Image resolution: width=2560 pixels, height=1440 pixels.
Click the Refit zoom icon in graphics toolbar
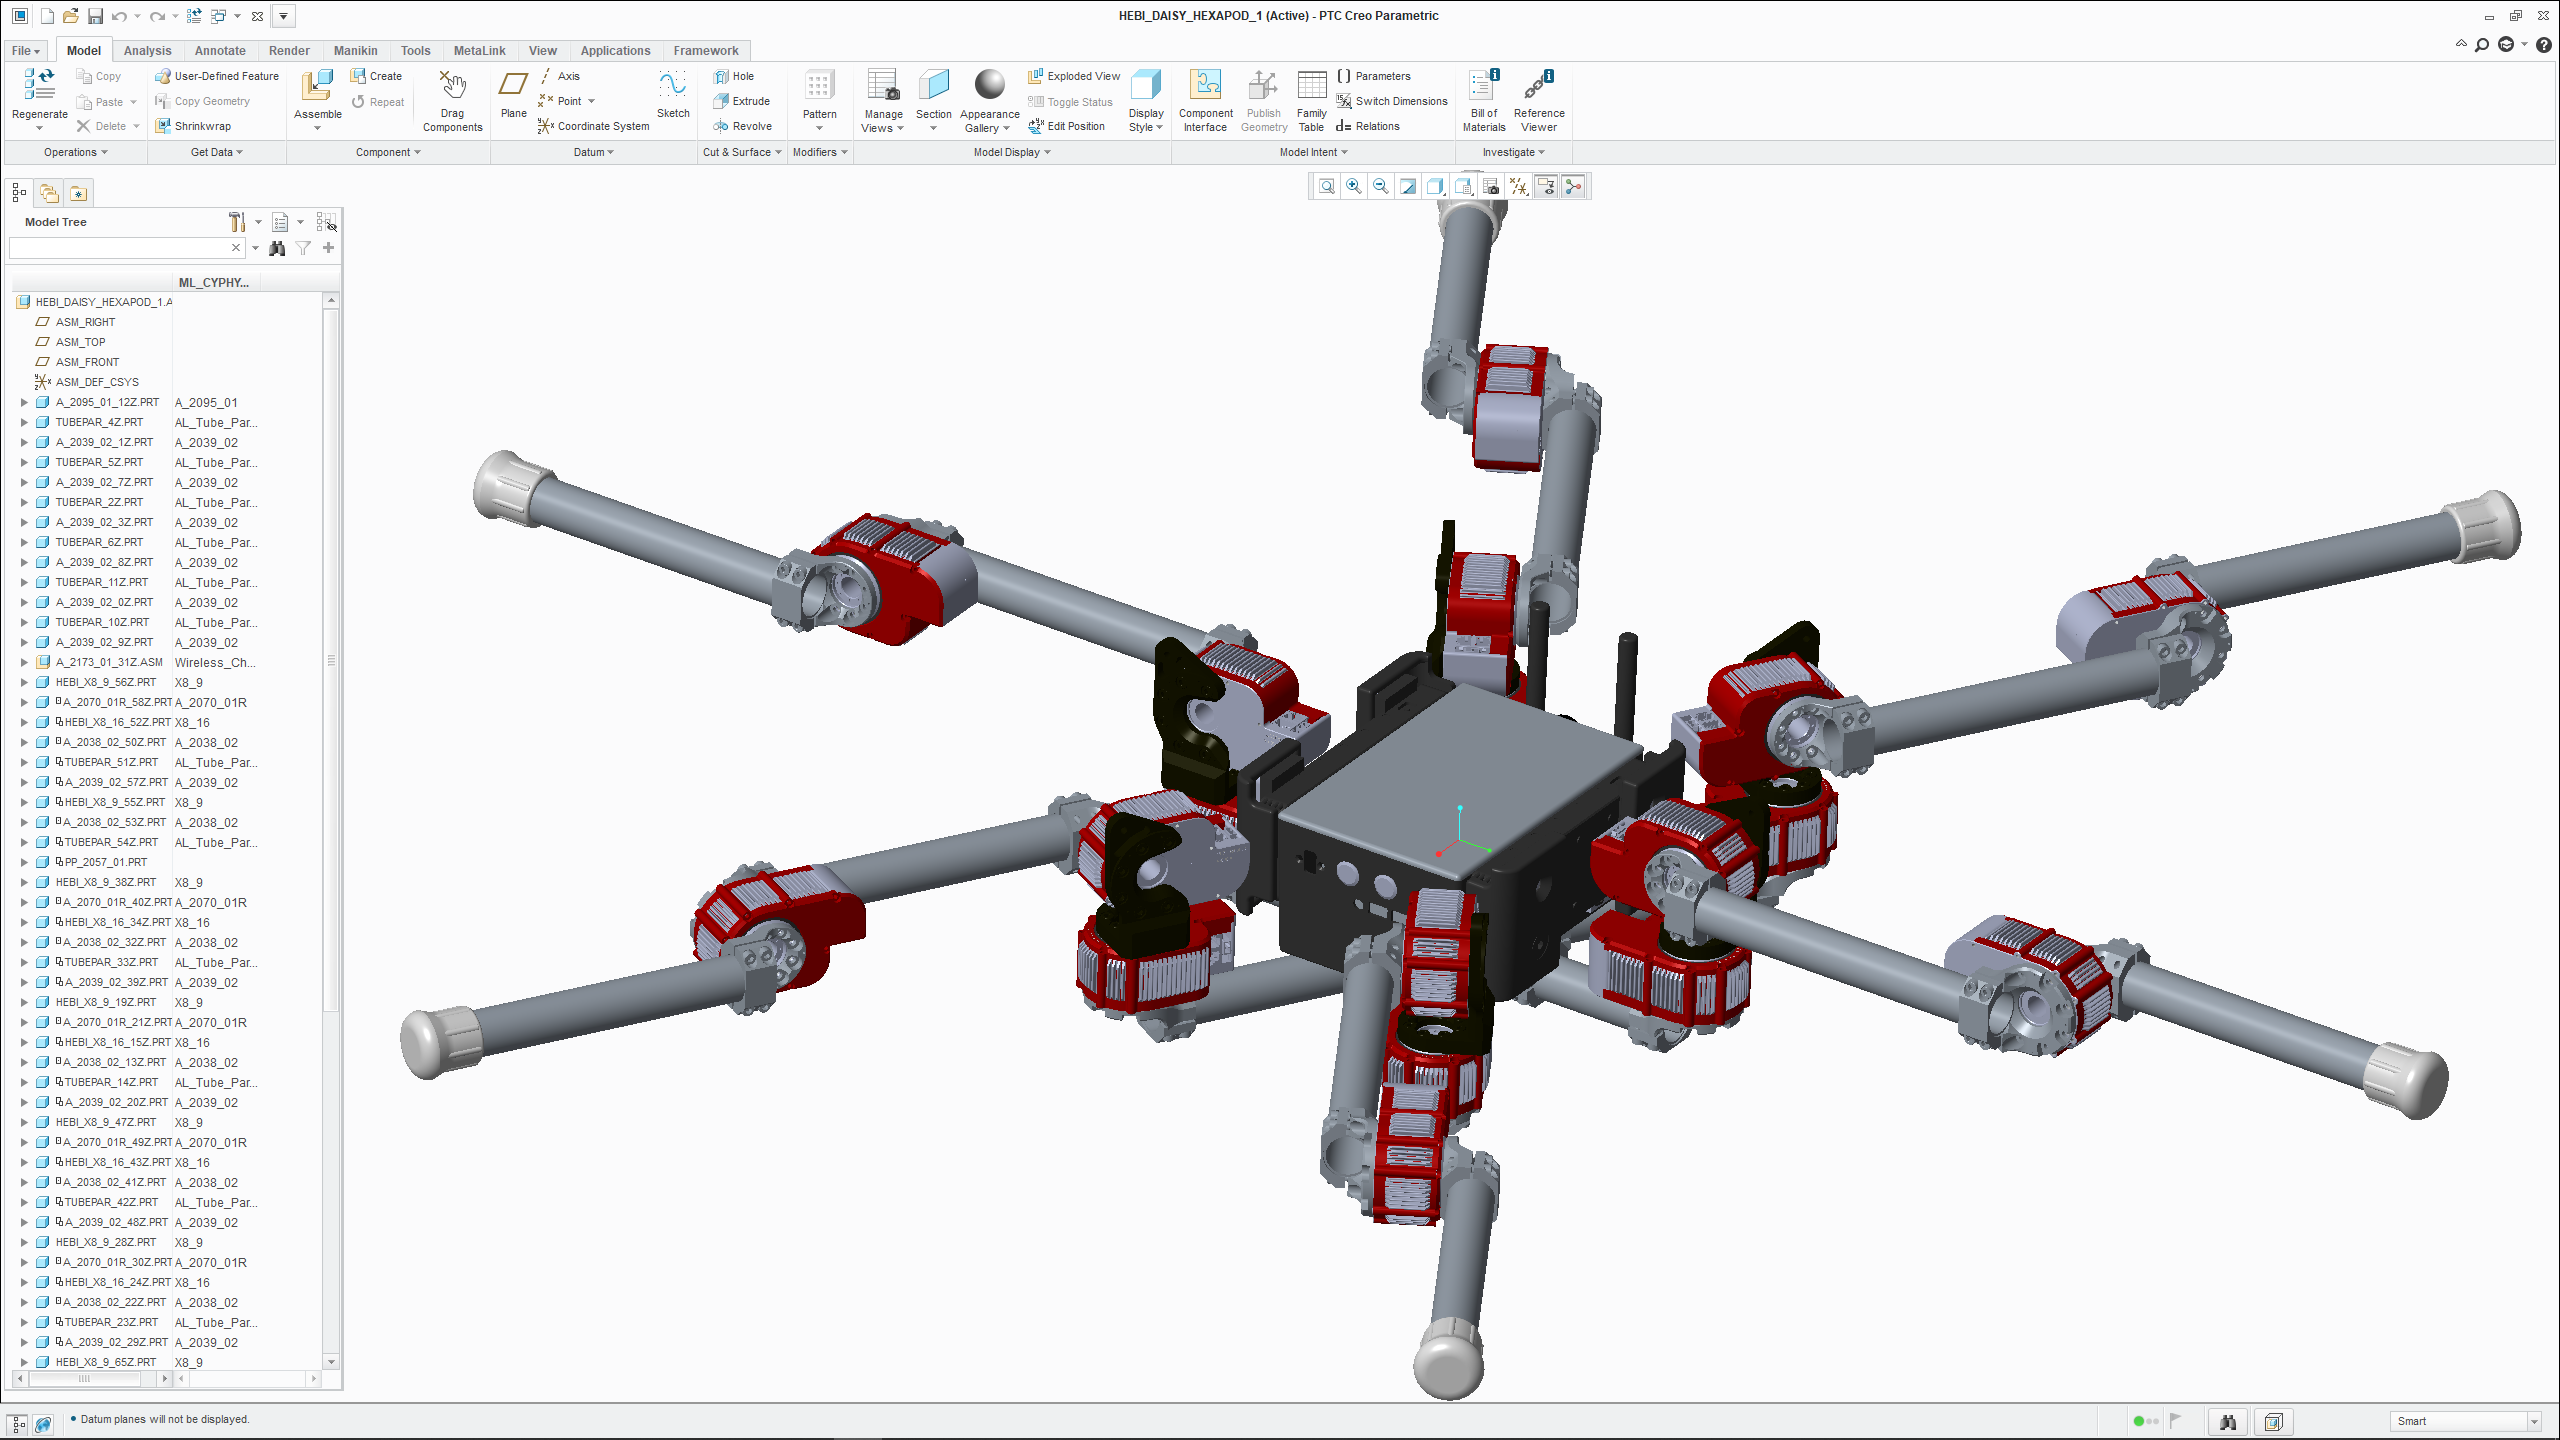pyautogui.click(x=1326, y=186)
